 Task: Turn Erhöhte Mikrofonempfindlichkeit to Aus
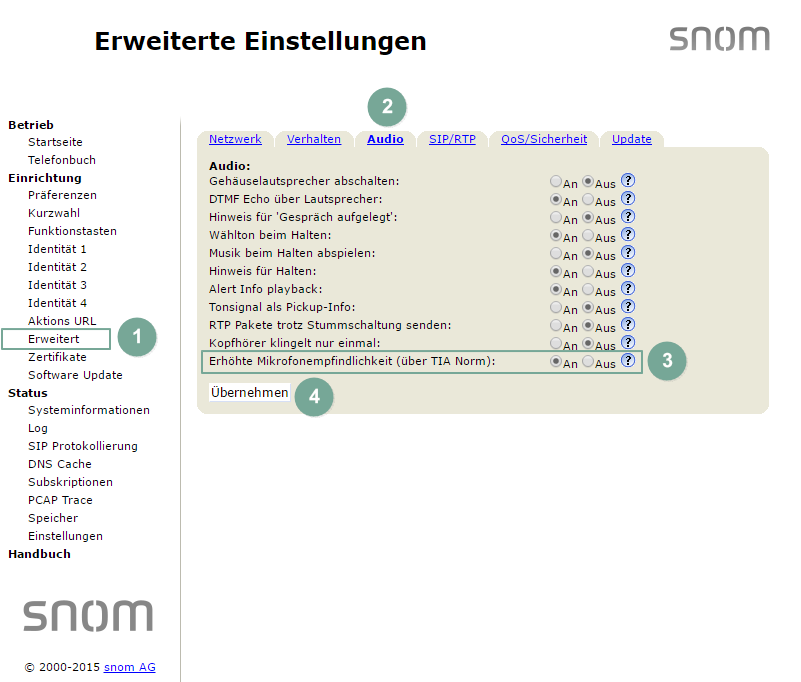pyautogui.click(x=588, y=363)
